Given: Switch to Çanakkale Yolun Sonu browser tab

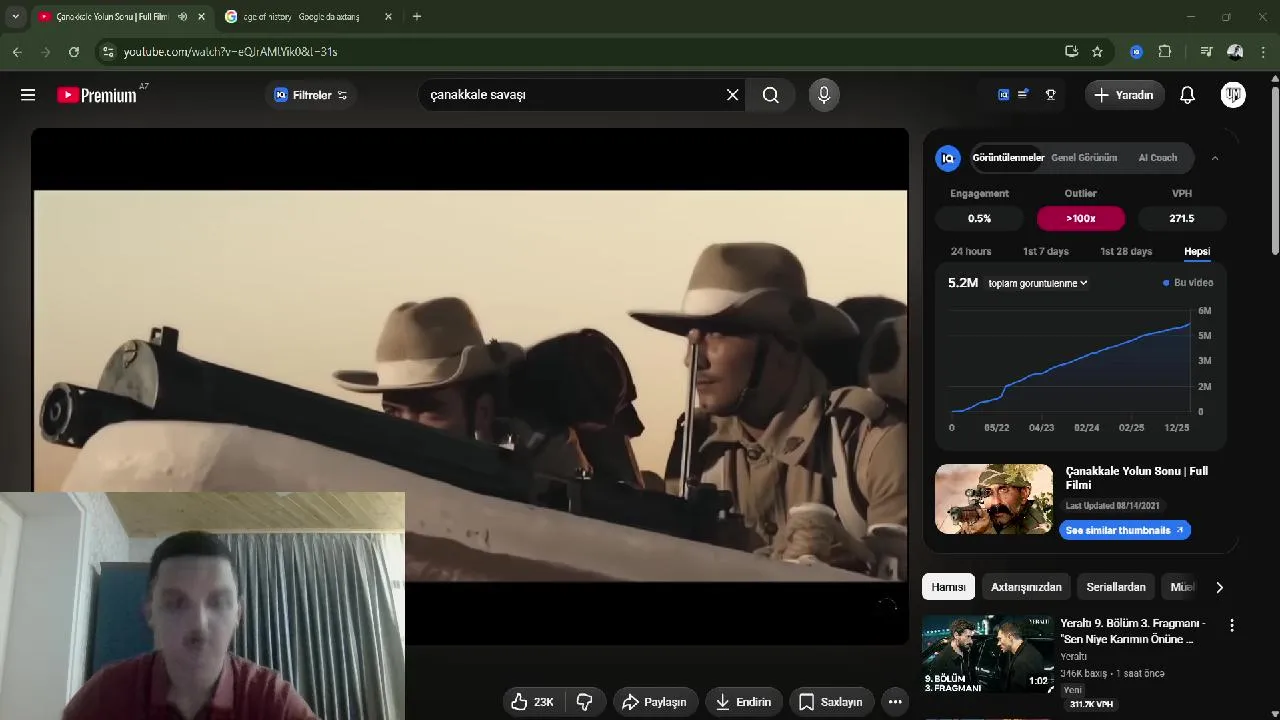Looking at the screenshot, I should (110, 17).
